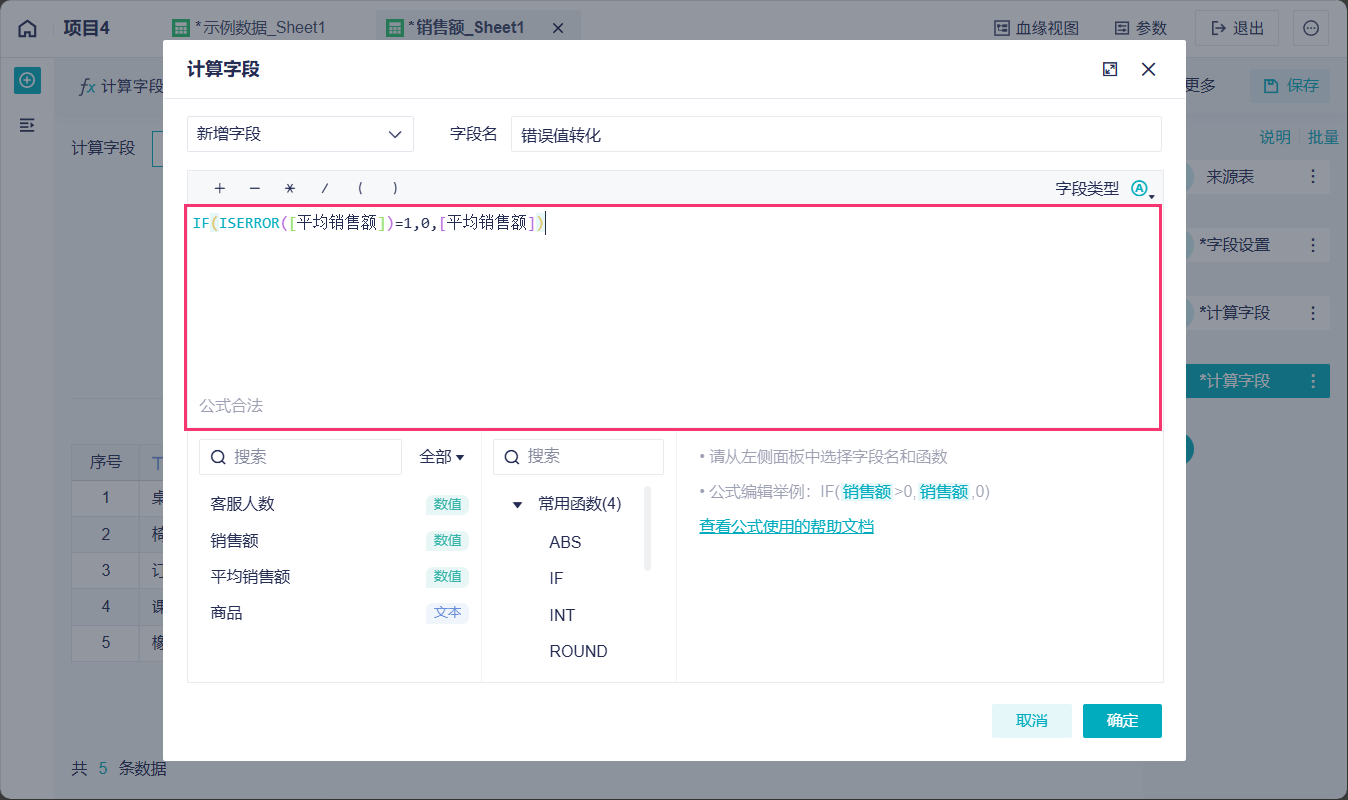Select the IF function
This screenshot has width=1348, height=800.
[556, 578]
